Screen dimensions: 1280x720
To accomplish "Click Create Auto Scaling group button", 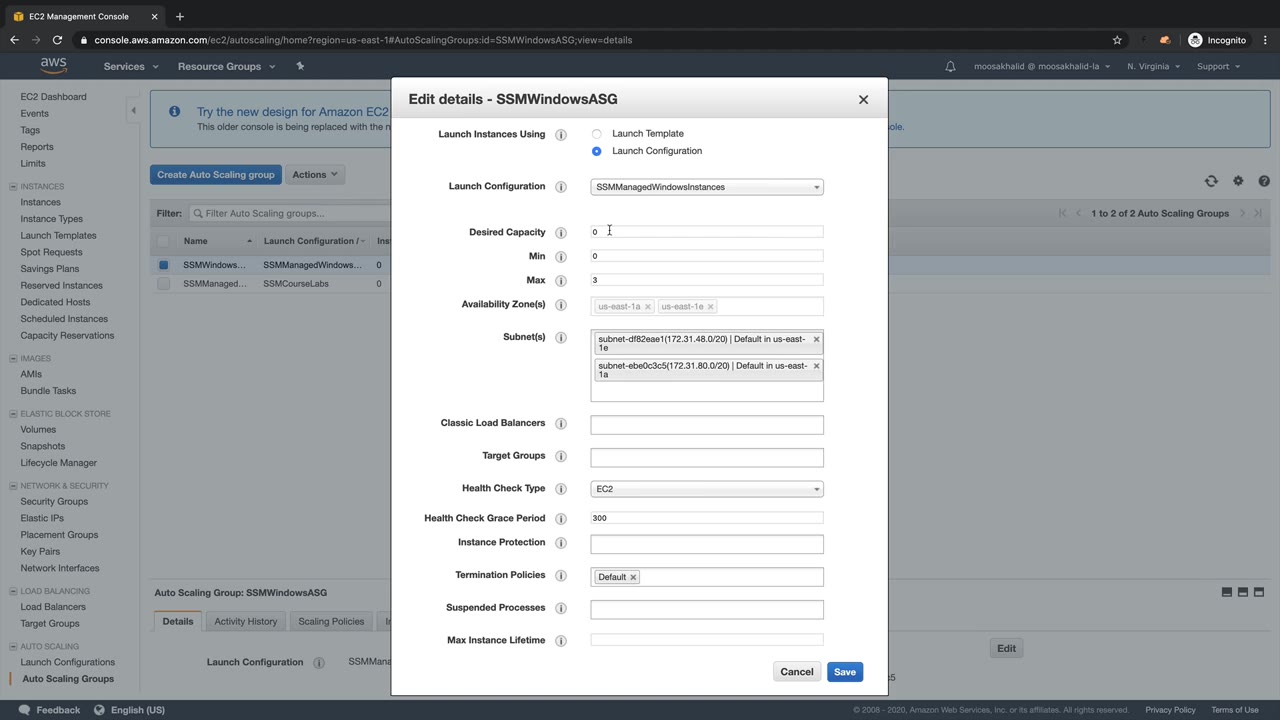I will (x=215, y=174).
